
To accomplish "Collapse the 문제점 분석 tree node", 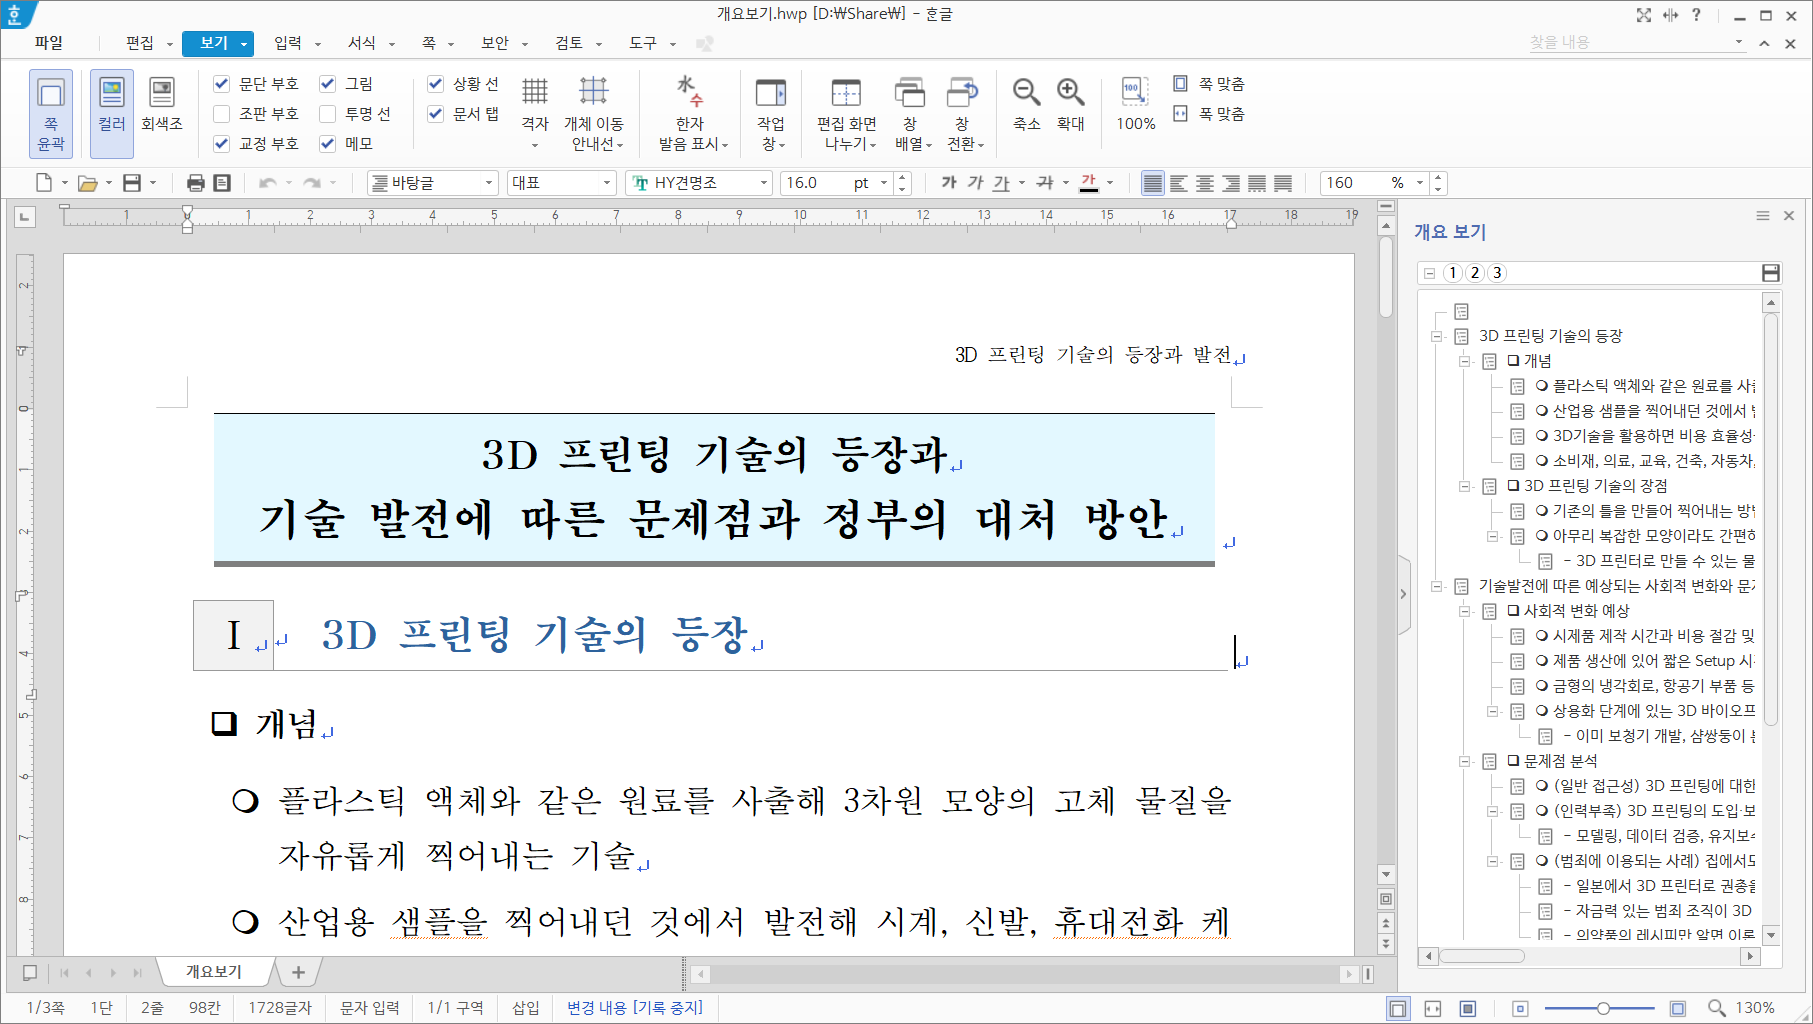I will 1465,761.
